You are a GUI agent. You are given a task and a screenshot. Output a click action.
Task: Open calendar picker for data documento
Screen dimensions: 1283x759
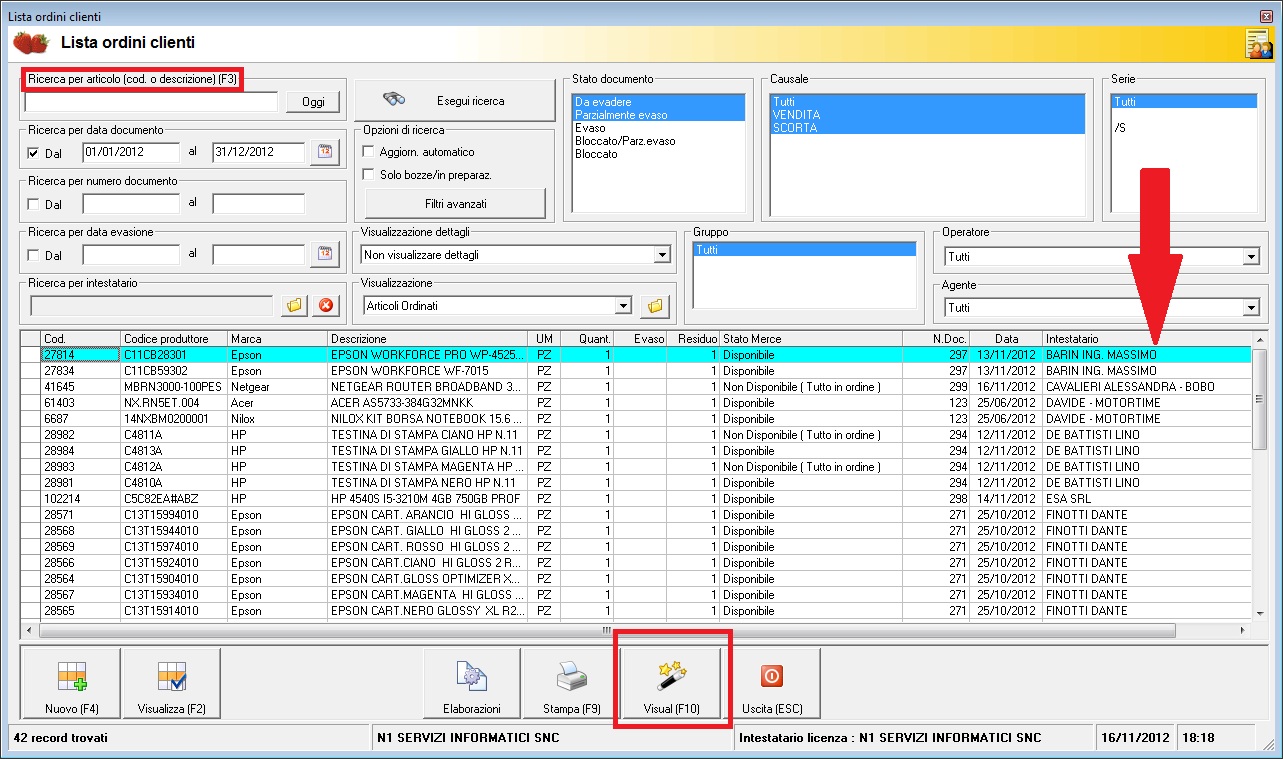point(324,152)
